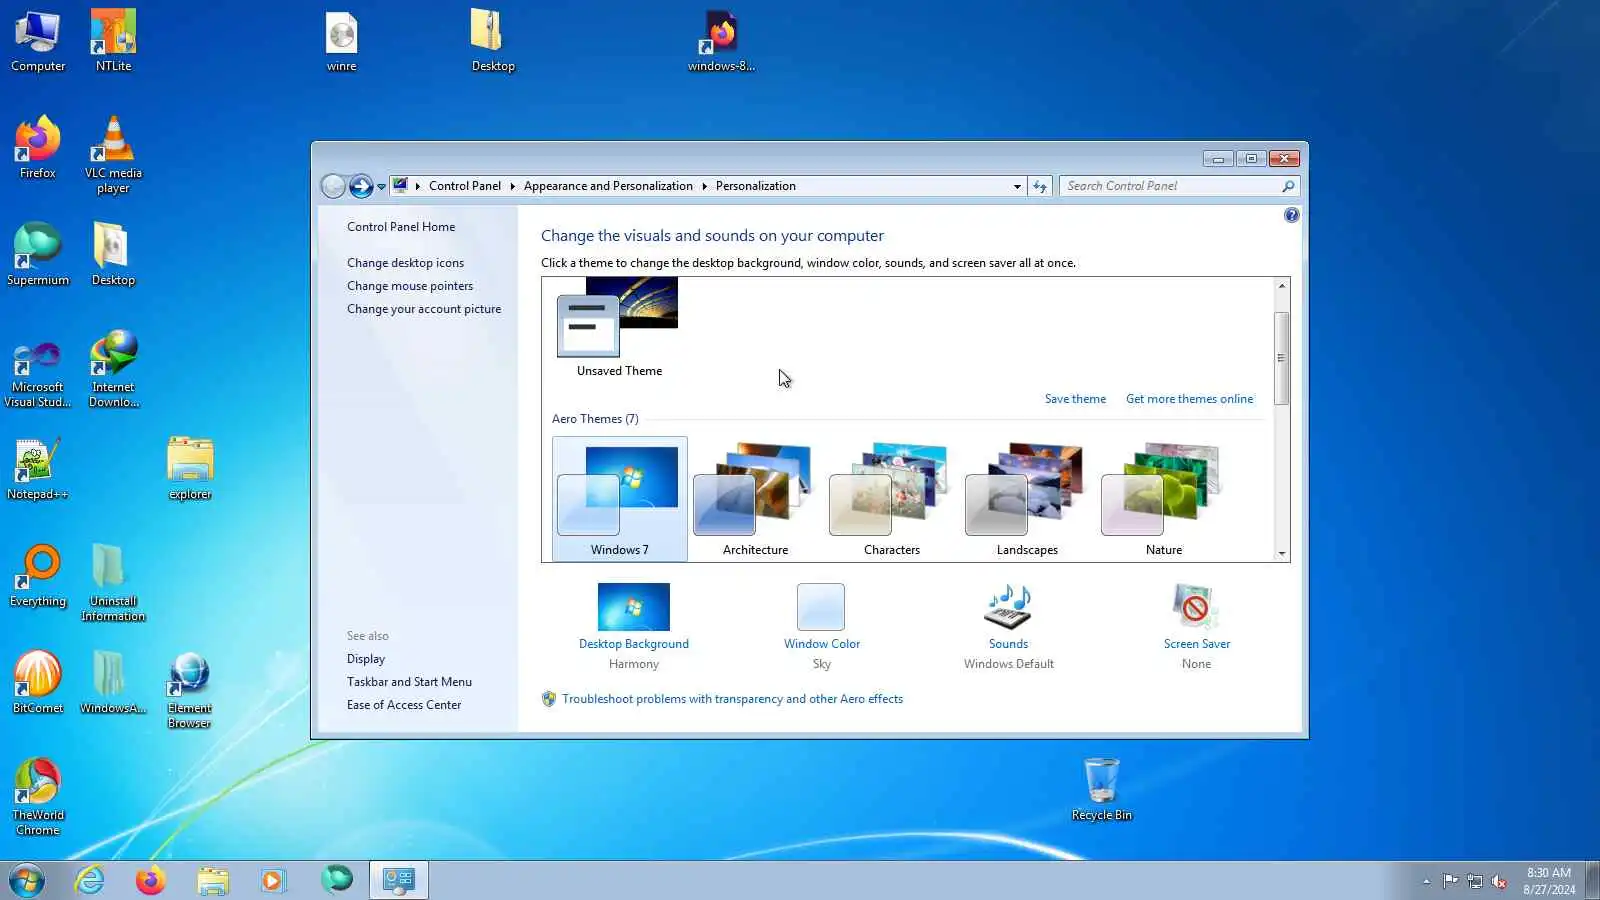Open Control Panel Home link
The image size is (1600, 900).
[x=401, y=227]
